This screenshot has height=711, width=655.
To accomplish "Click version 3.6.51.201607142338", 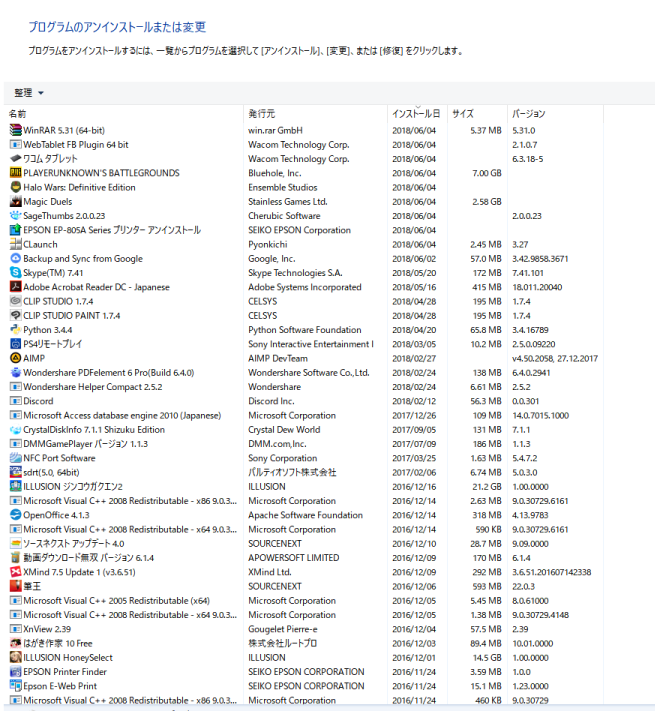I will click(x=552, y=572).
